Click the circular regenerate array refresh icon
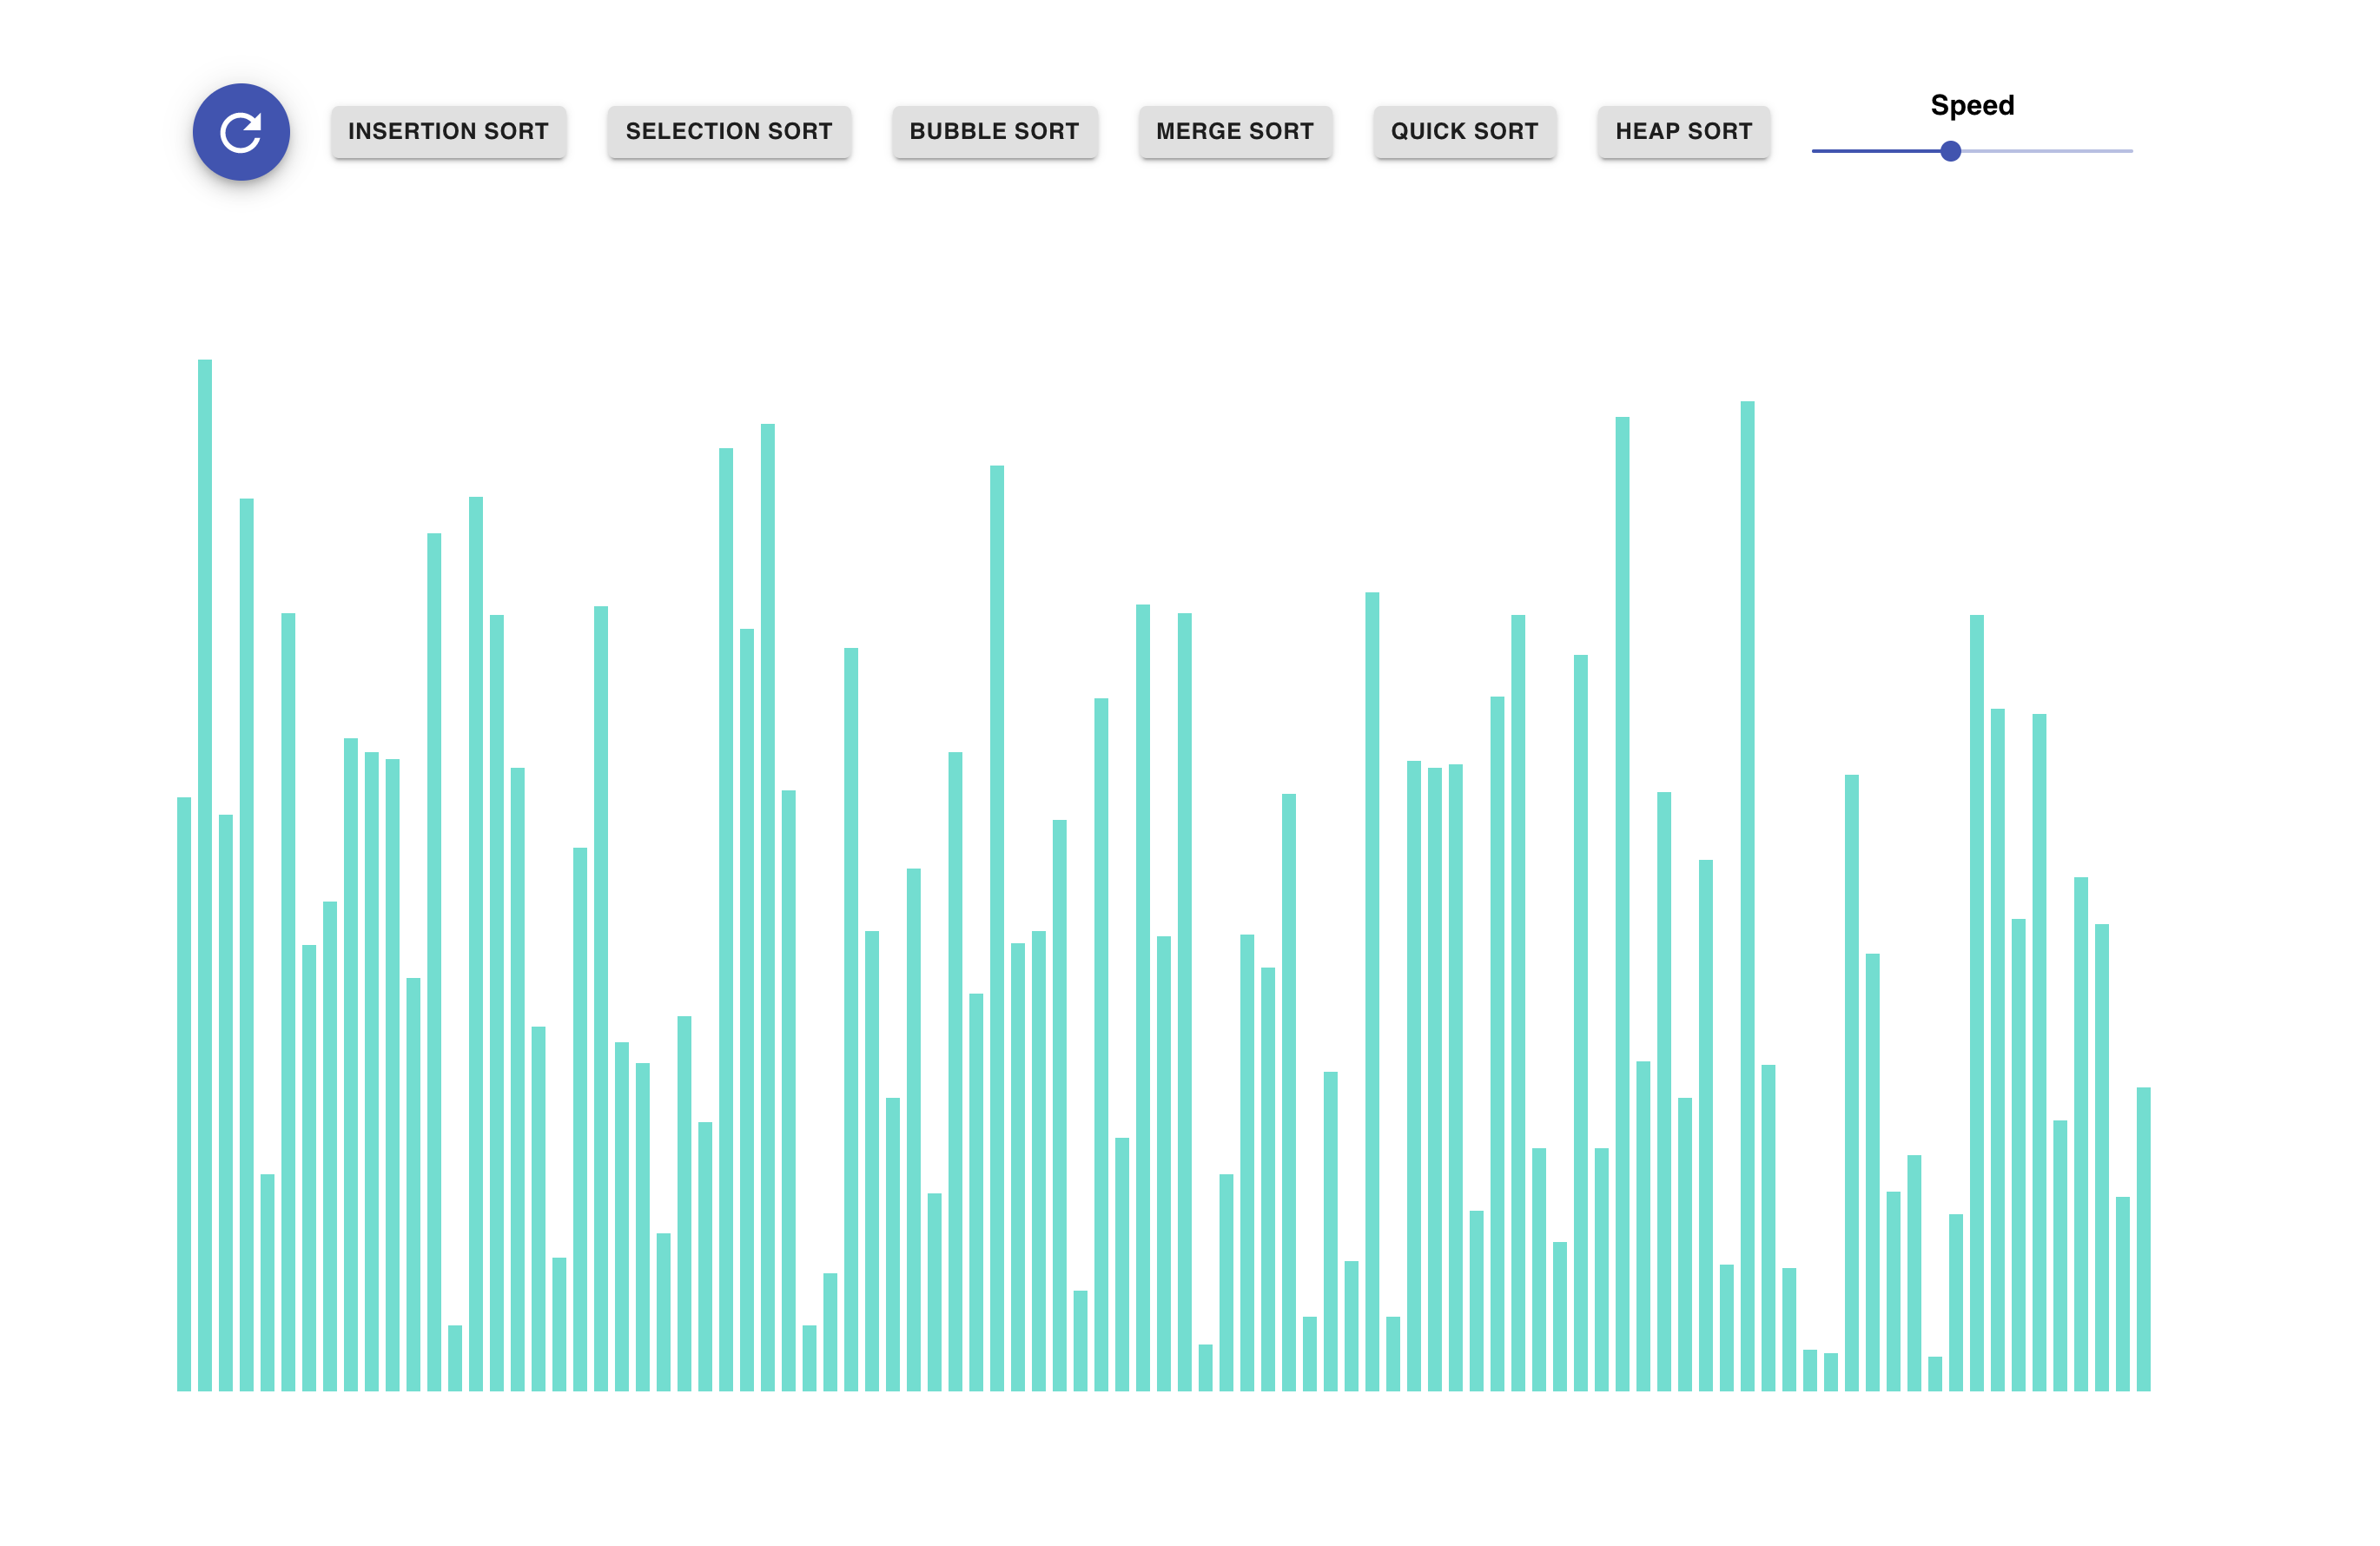Image resolution: width=2380 pixels, height=1546 pixels. pos(241,132)
